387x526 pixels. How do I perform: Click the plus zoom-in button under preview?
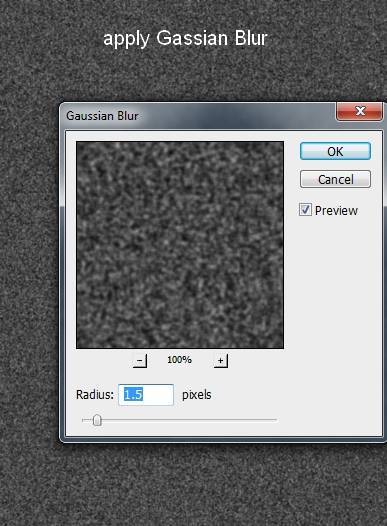pos(221,361)
